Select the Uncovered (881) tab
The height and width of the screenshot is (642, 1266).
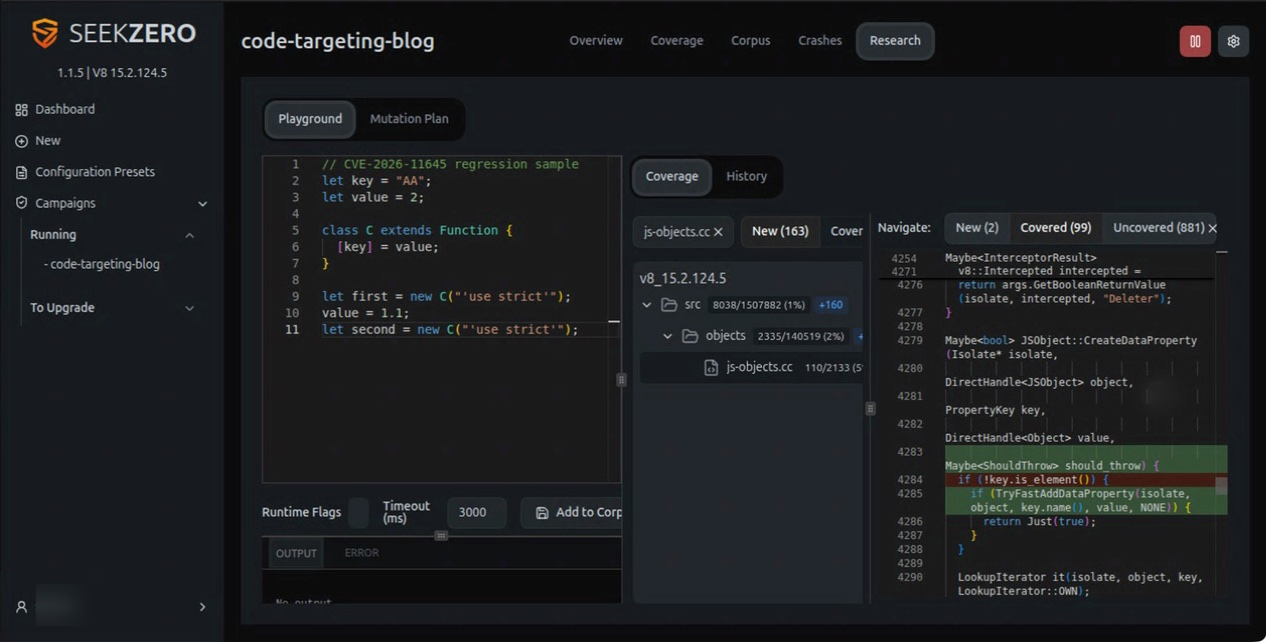1159,228
